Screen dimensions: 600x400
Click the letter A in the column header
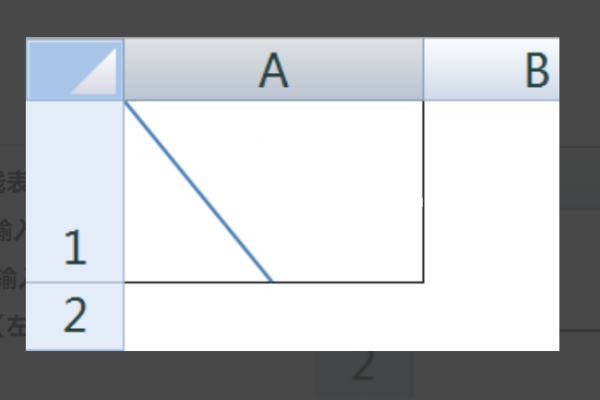(x=274, y=70)
